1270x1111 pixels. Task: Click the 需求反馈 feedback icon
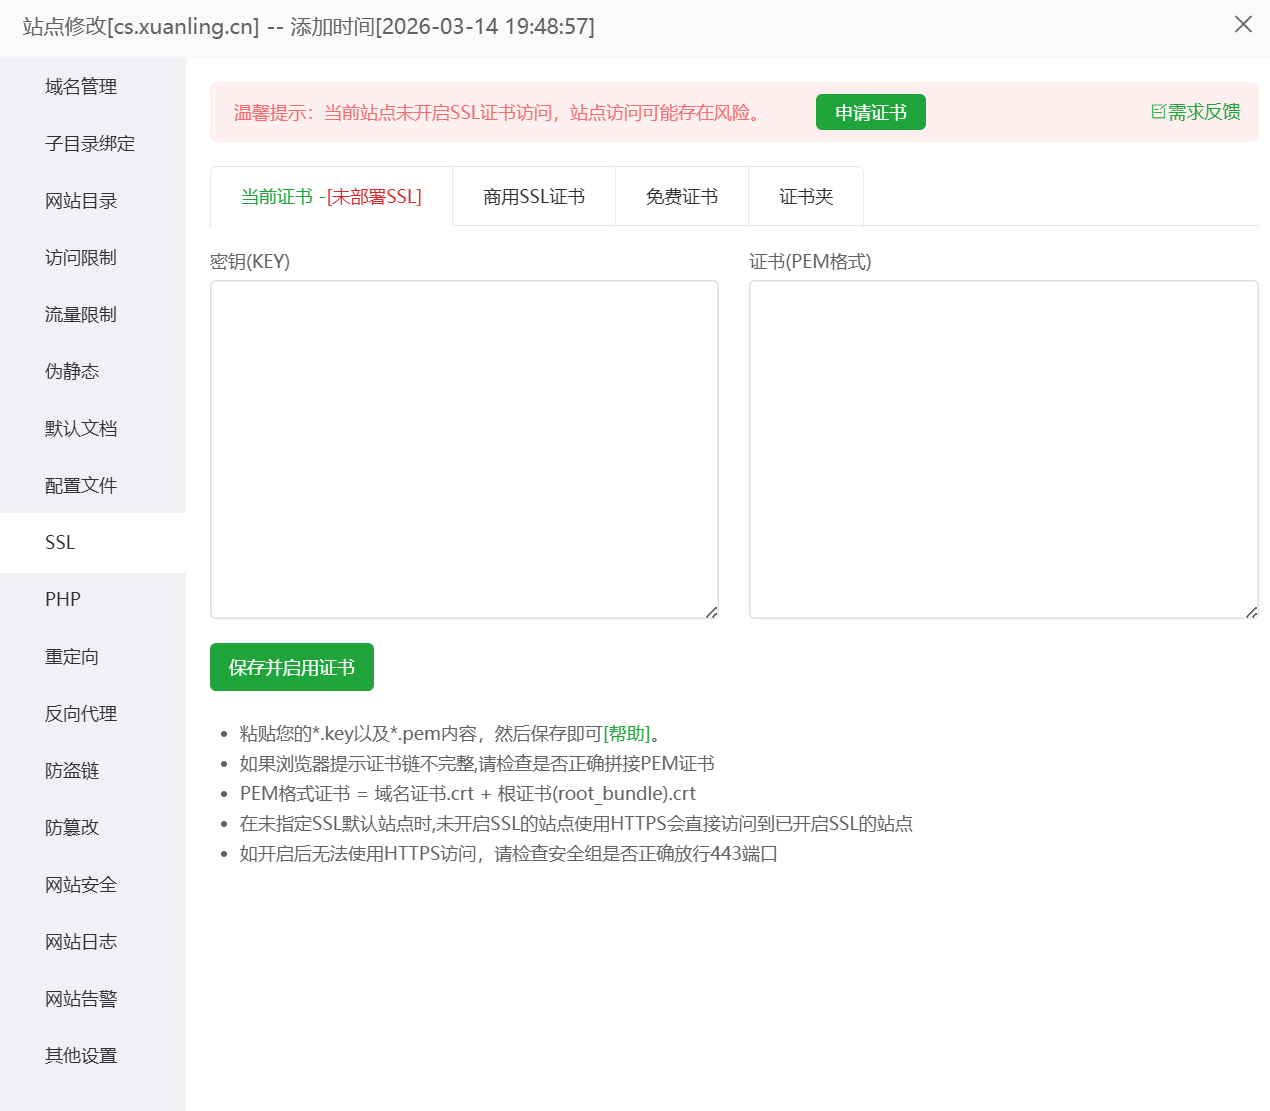[1194, 112]
